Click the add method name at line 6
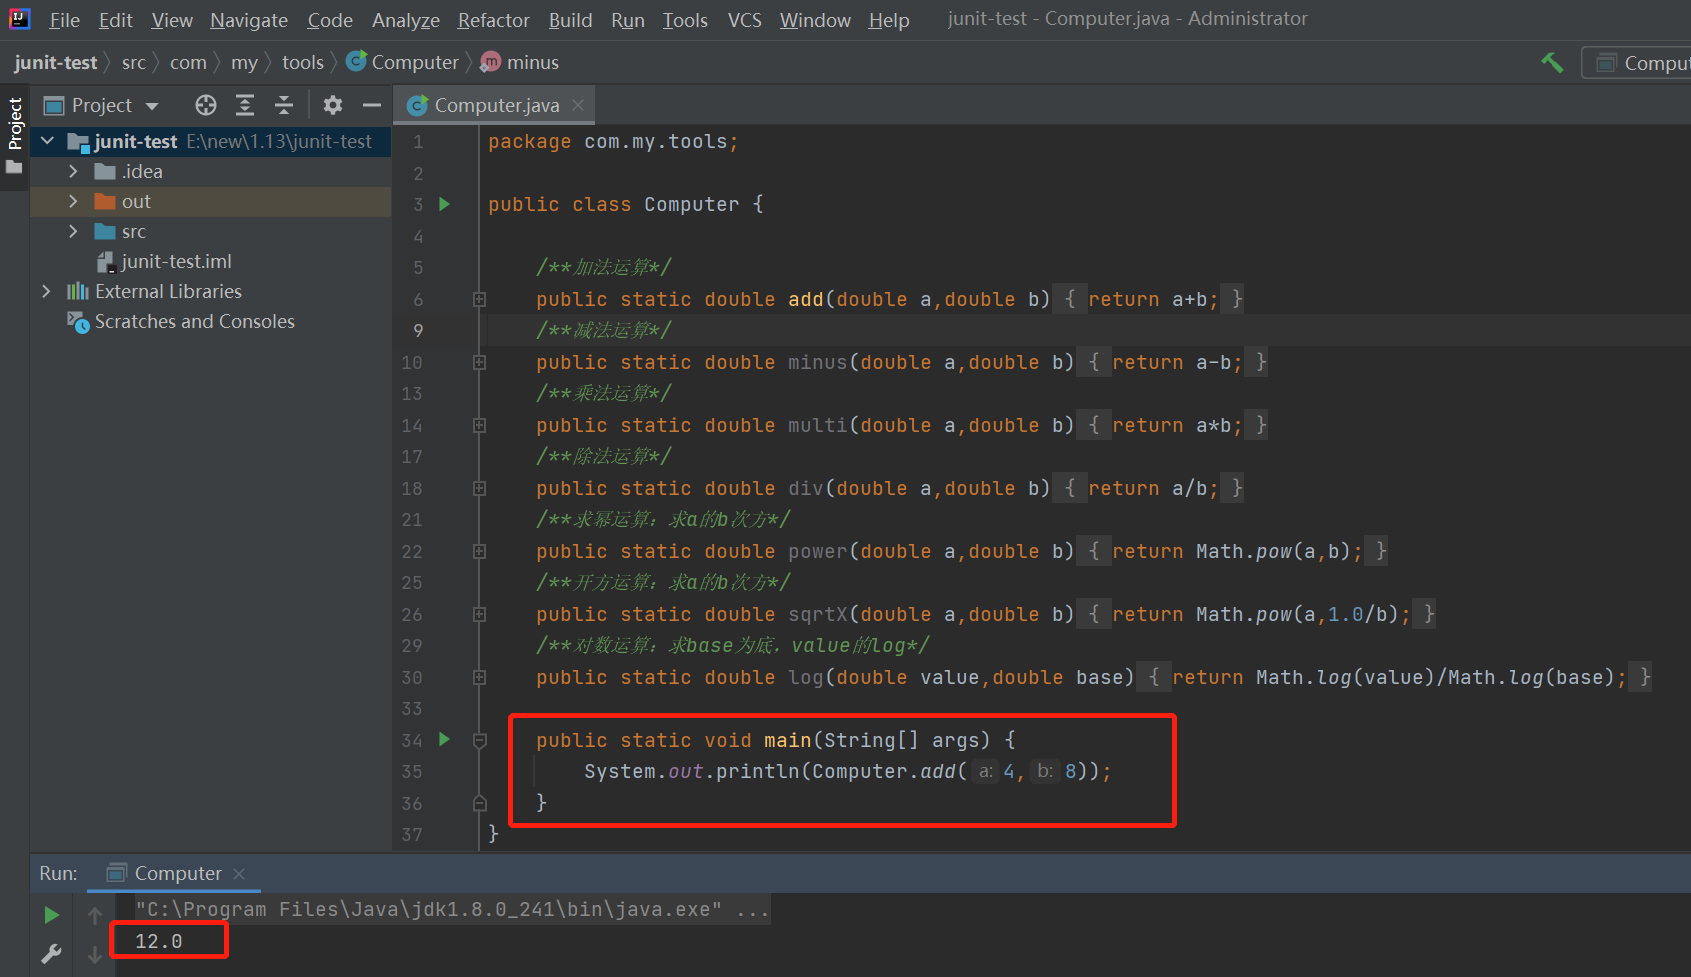This screenshot has width=1691, height=977. [805, 299]
